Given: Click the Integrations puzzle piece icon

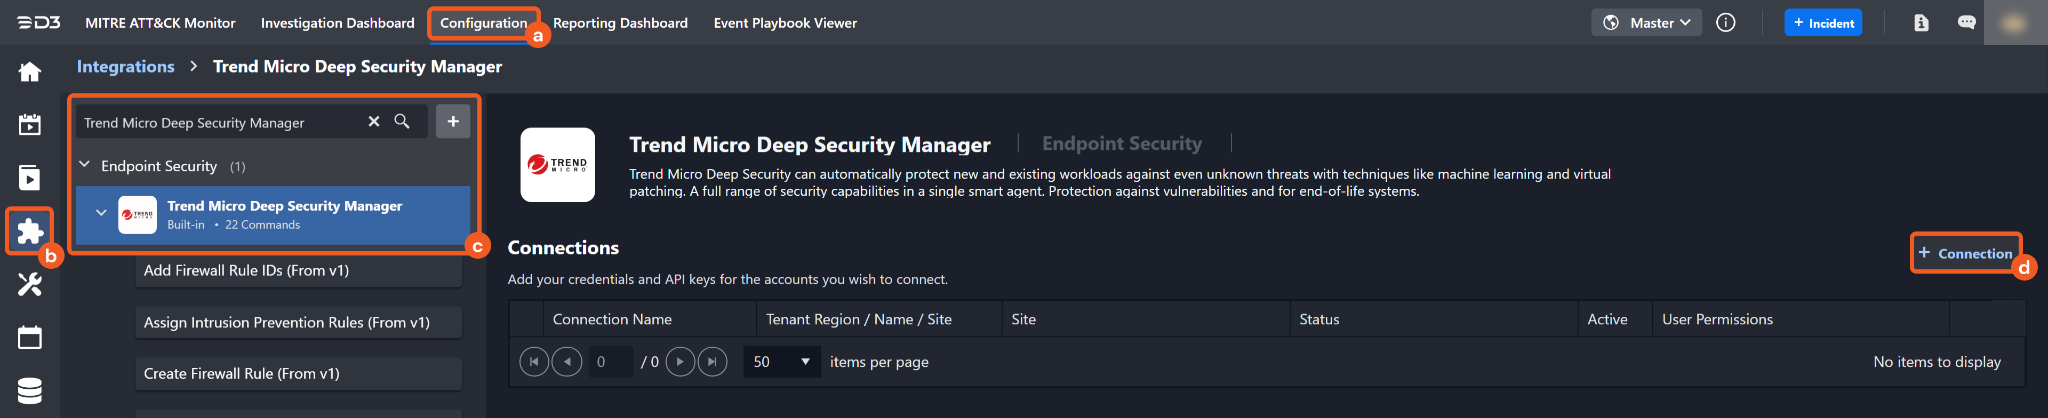Looking at the screenshot, I should [x=30, y=231].
